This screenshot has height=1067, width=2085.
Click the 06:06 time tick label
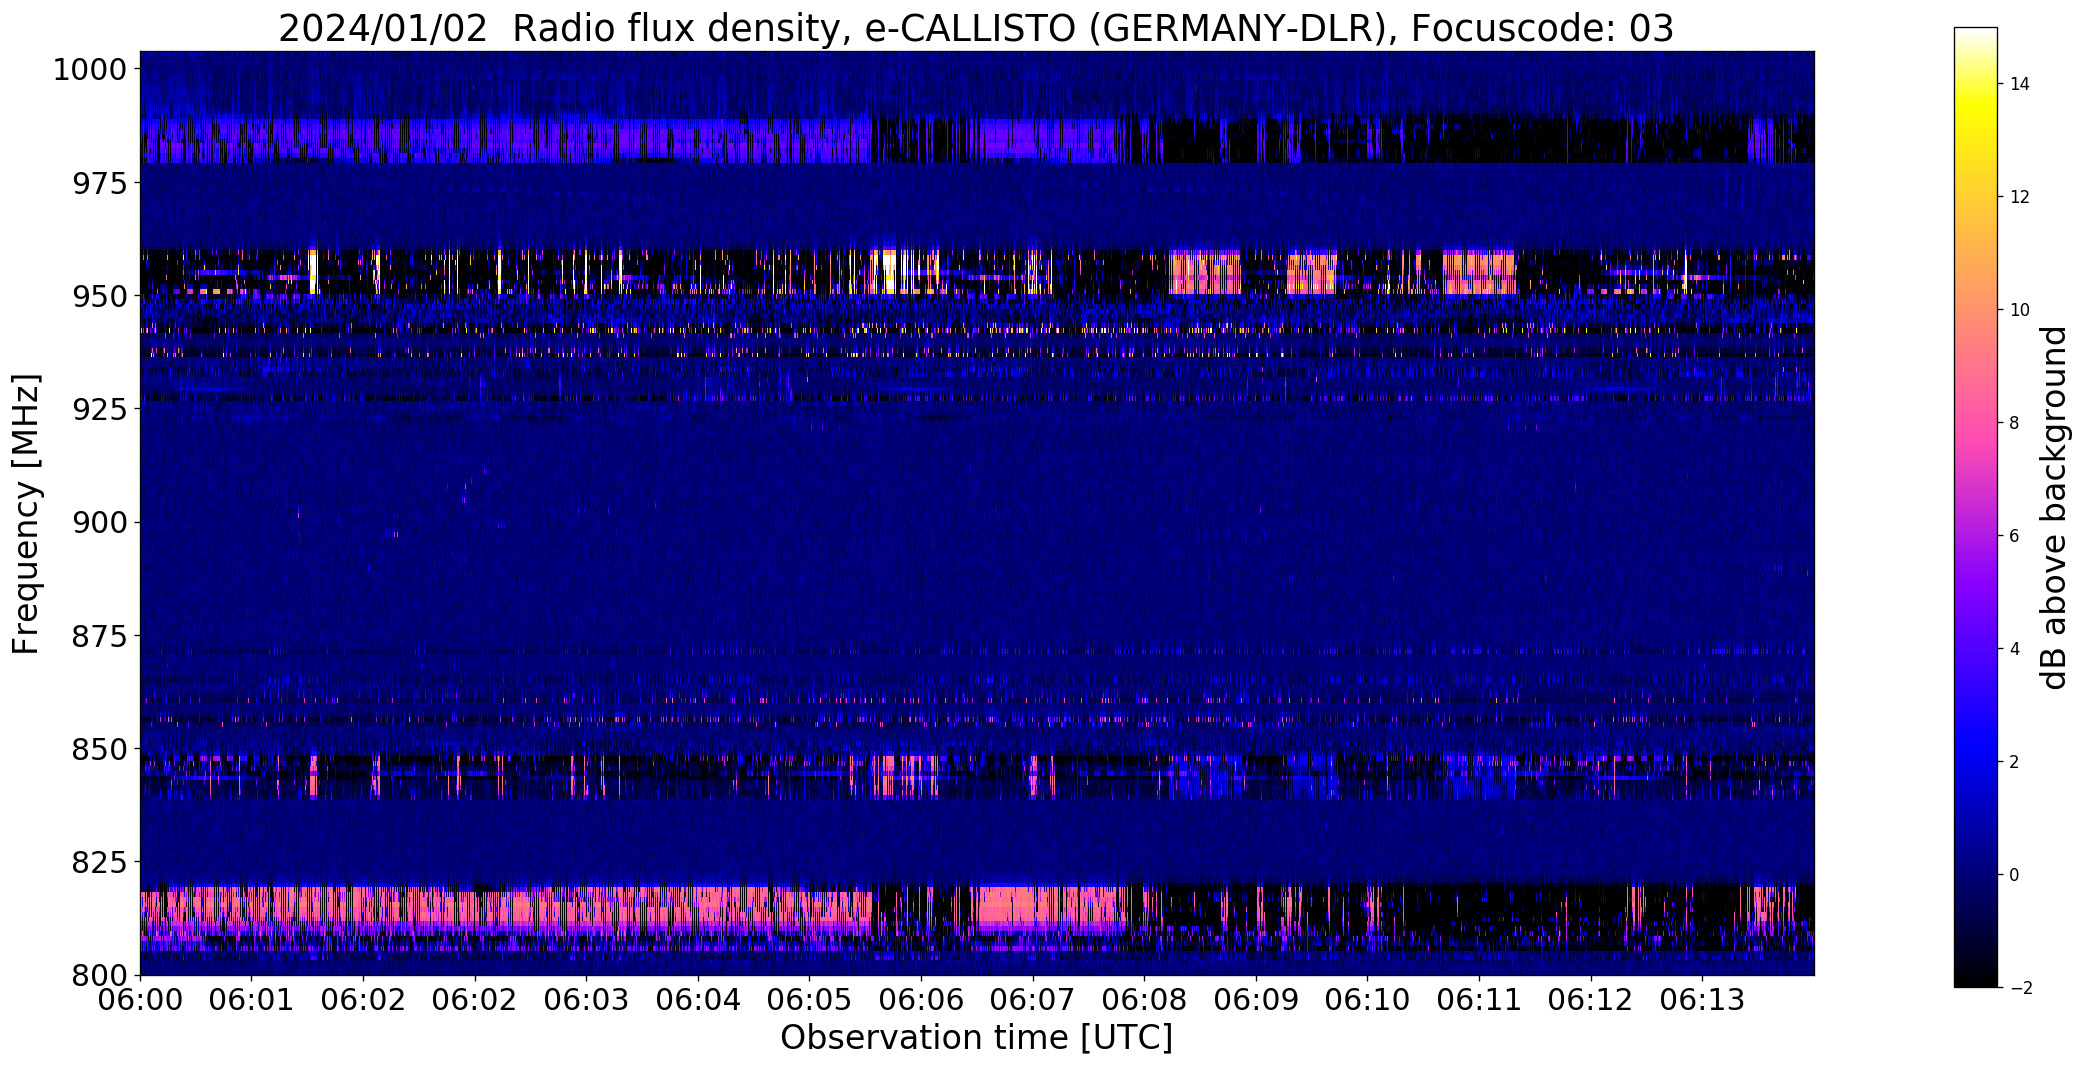coord(921,1000)
